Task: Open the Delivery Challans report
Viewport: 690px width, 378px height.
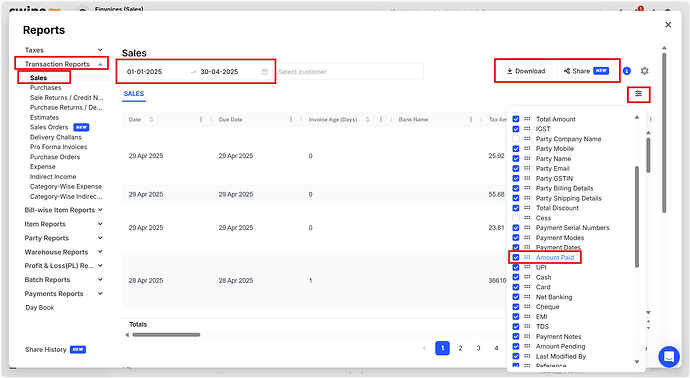Action: [x=55, y=137]
